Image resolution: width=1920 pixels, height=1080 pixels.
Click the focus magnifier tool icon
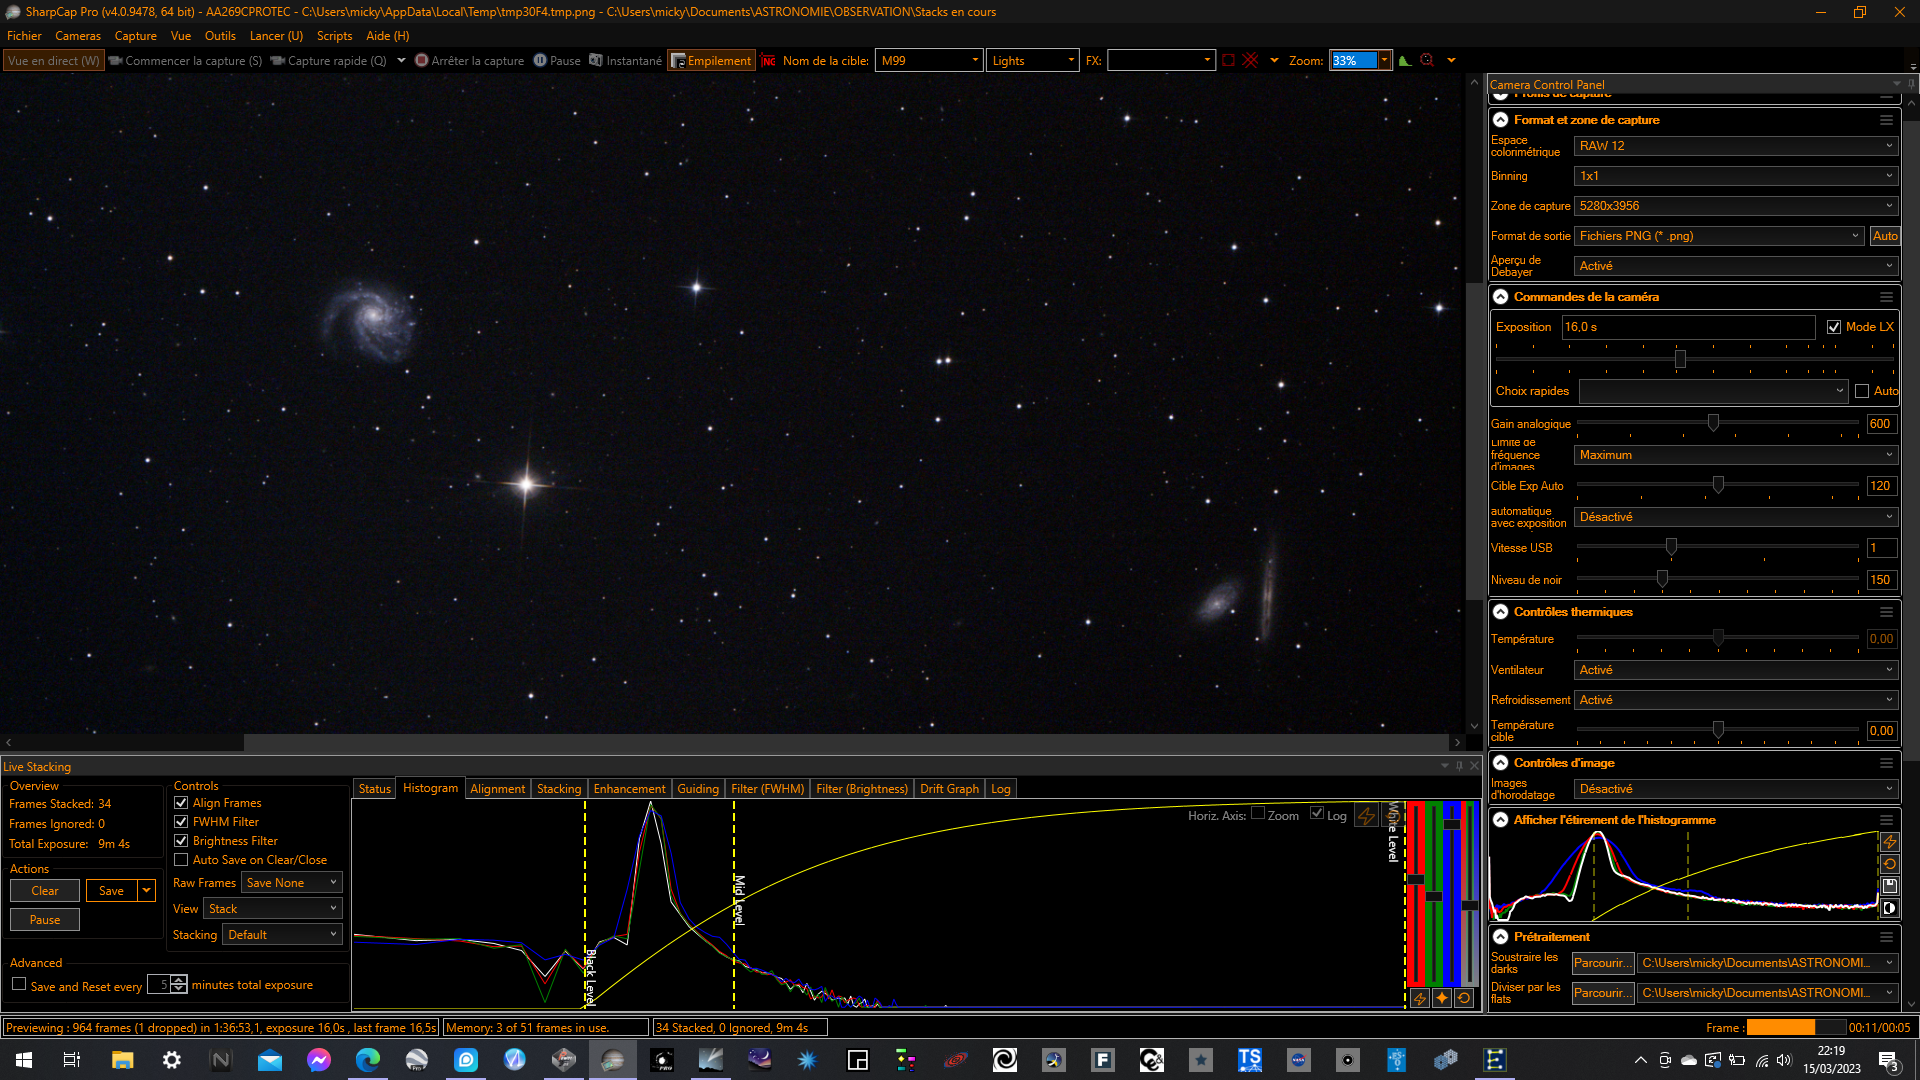(x=1427, y=60)
